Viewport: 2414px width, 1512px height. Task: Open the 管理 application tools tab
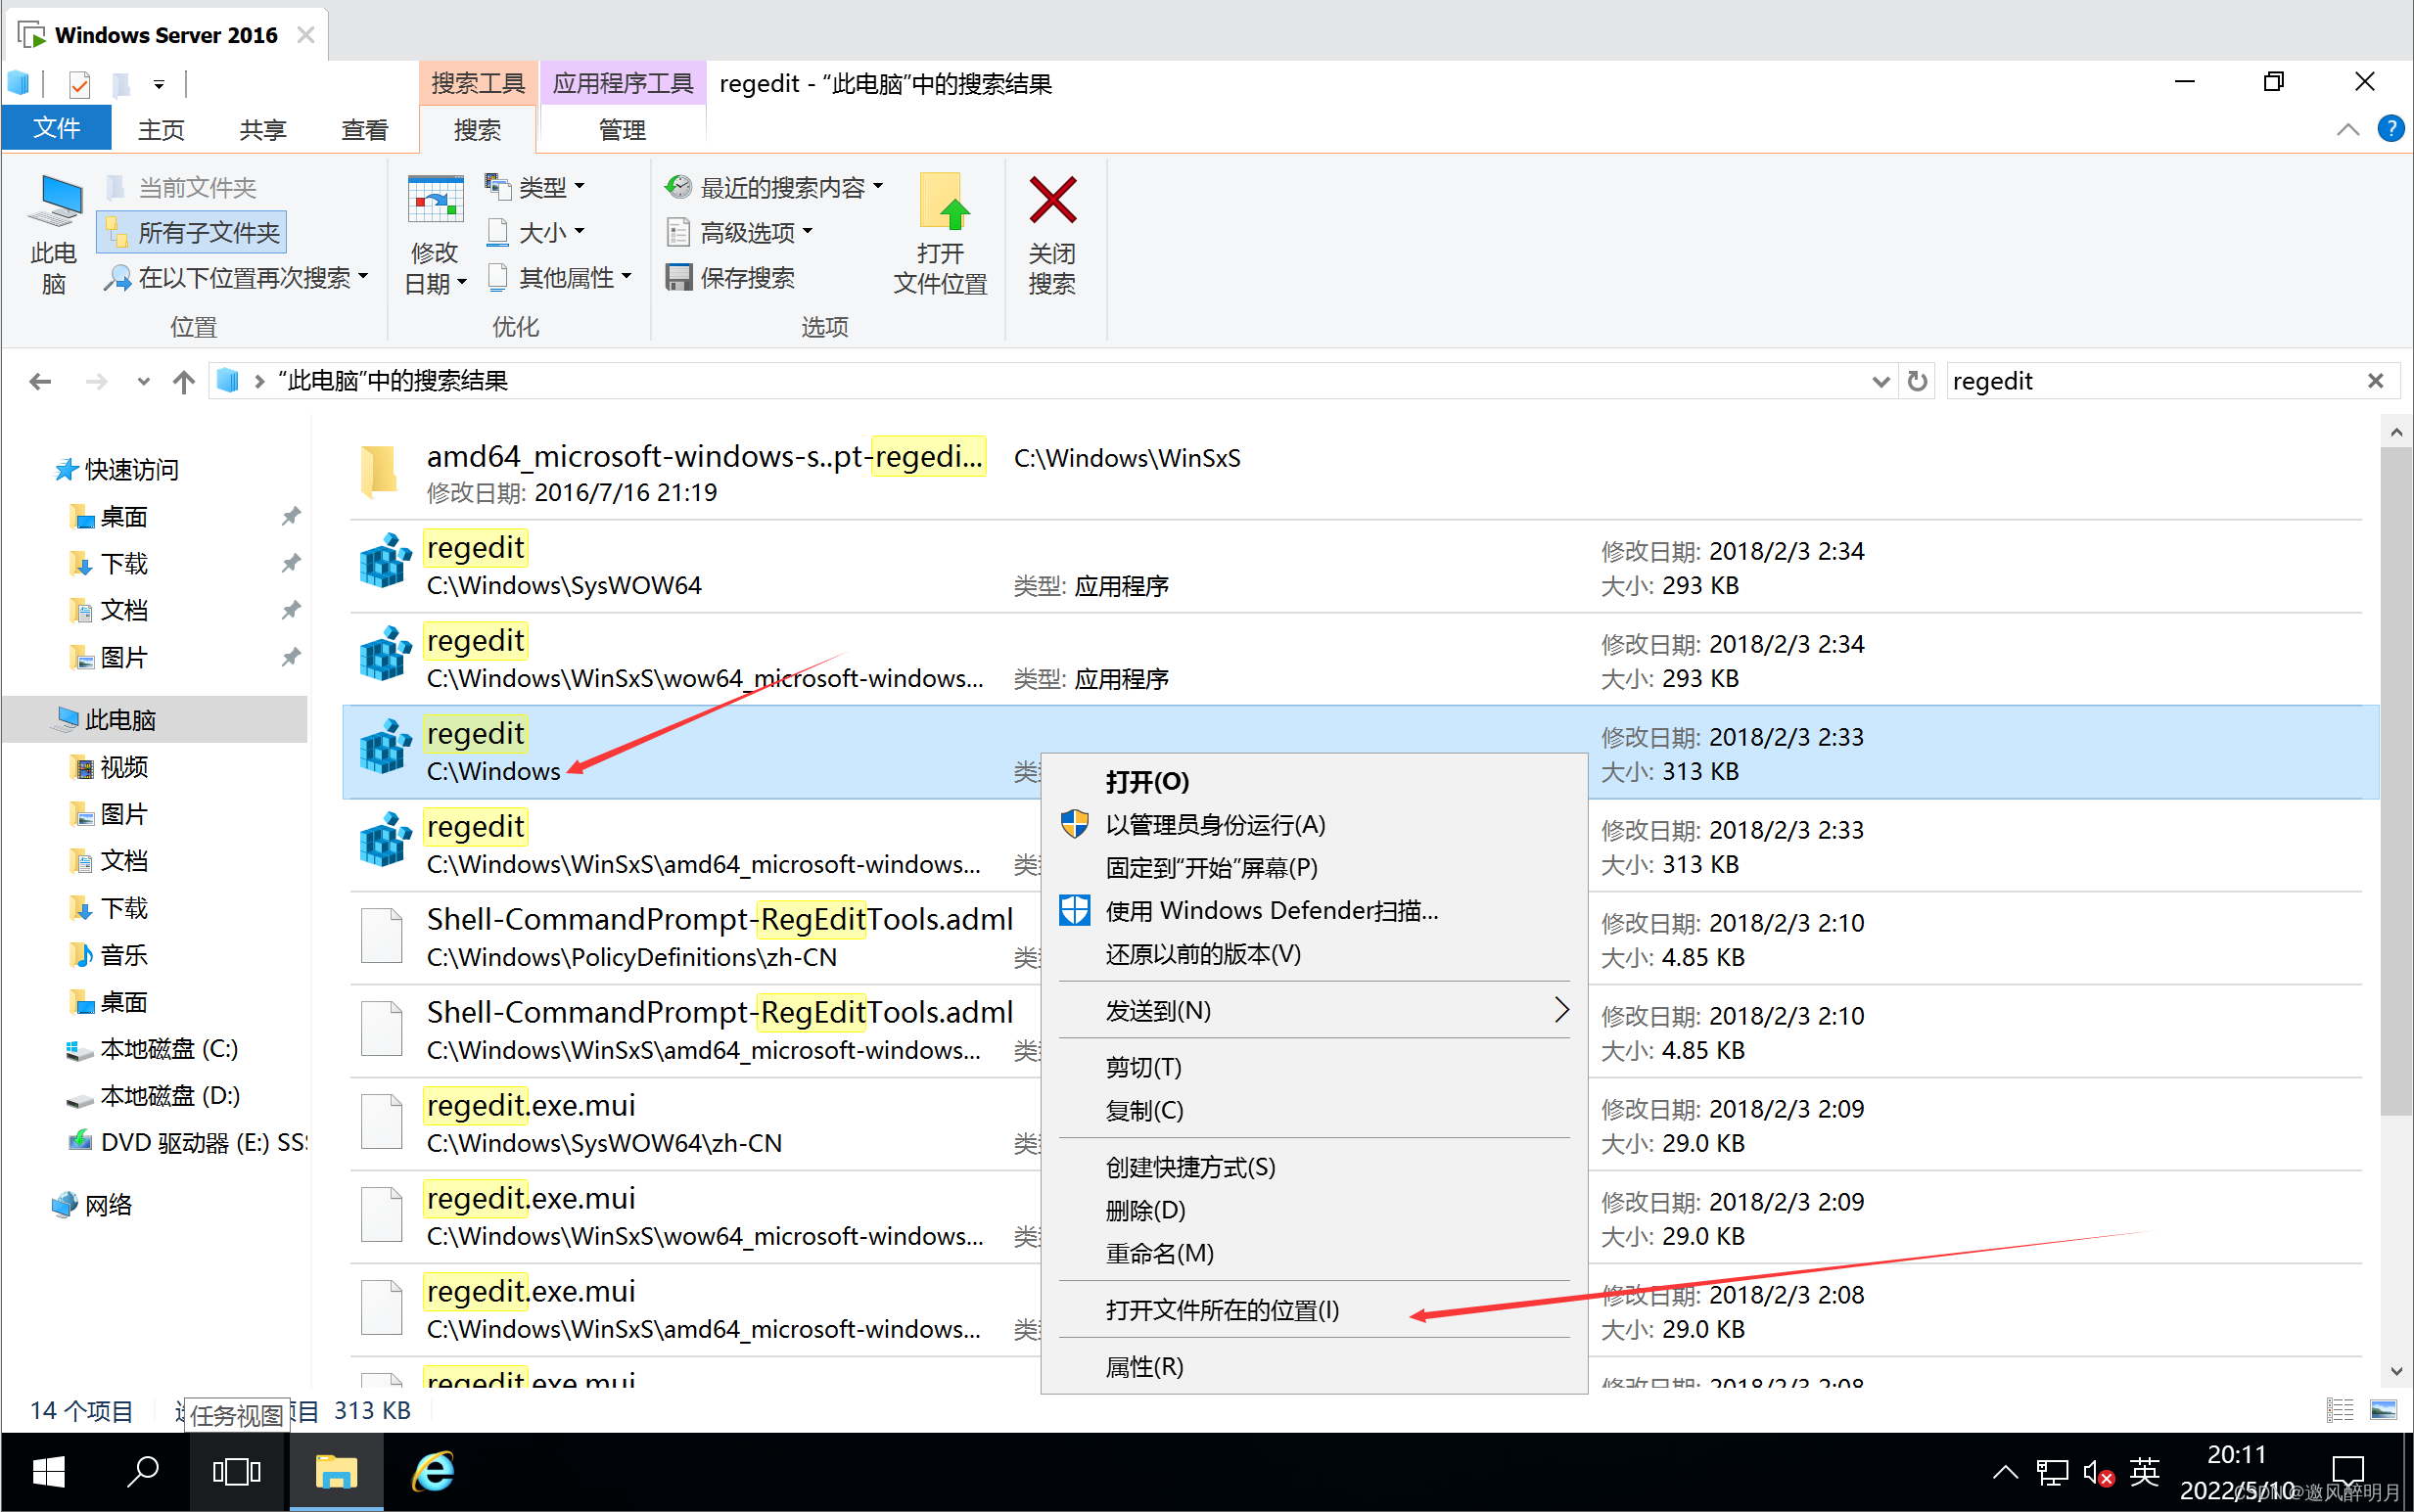[x=622, y=130]
